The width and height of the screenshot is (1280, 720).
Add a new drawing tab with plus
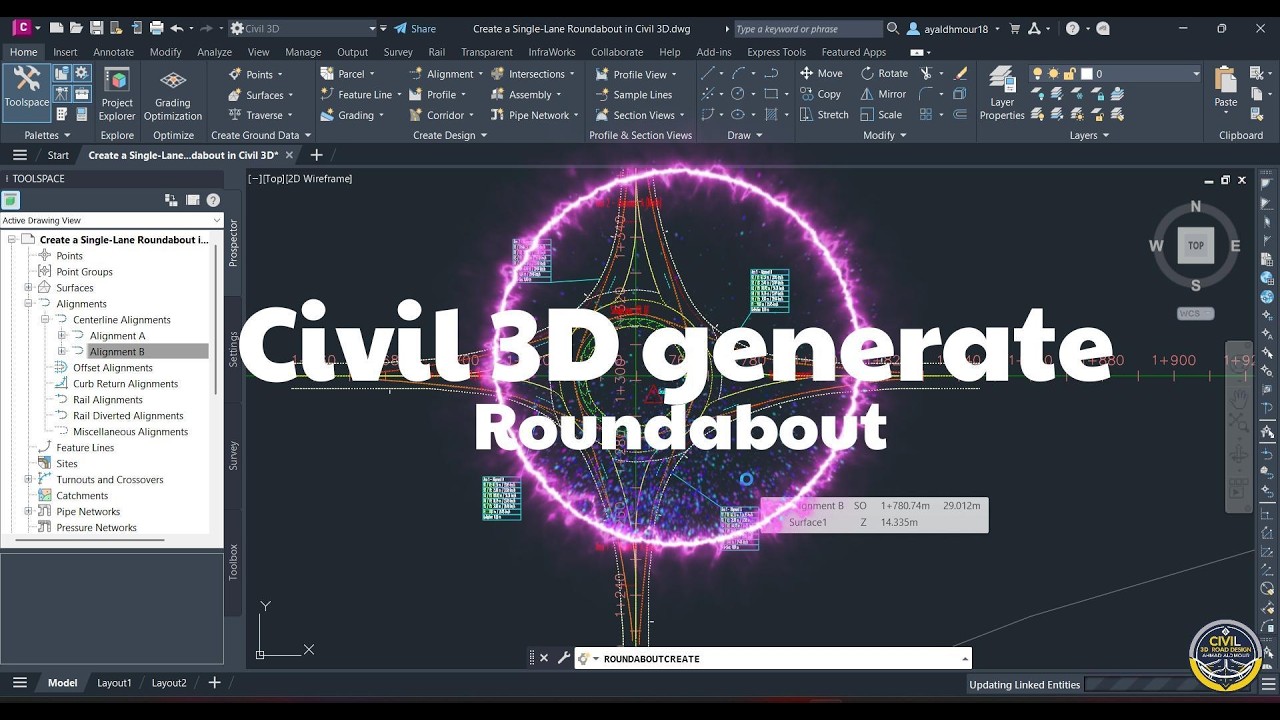(317, 155)
